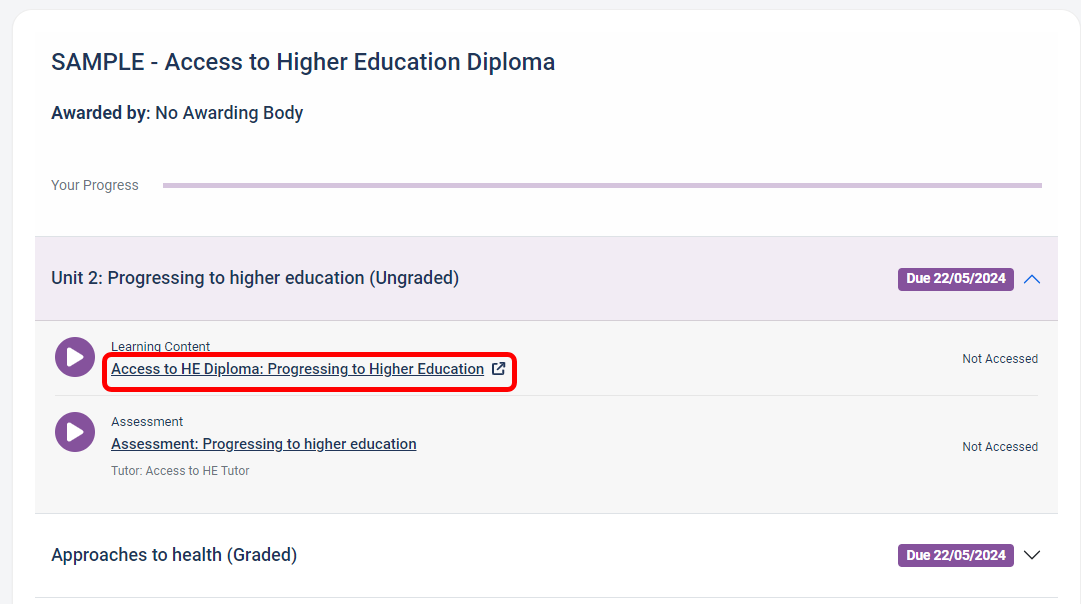Click the SAMPLE - Access to Higher Education Diploma title
Image resolution: width=1081 pixels, height=604 pixels.
[303, 62]
